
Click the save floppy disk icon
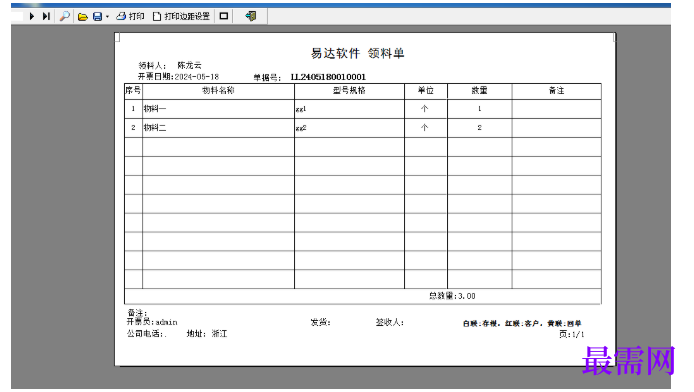(x=97, y=17)
